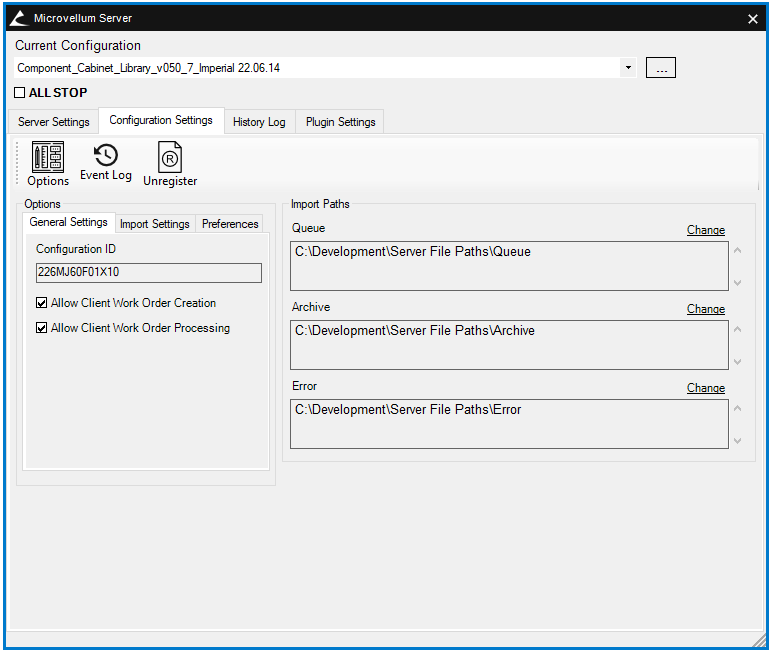Open the Plugin Settings tab
This screenshot has width=770, height=652.
pyautogui.click(x=341, y=122)
